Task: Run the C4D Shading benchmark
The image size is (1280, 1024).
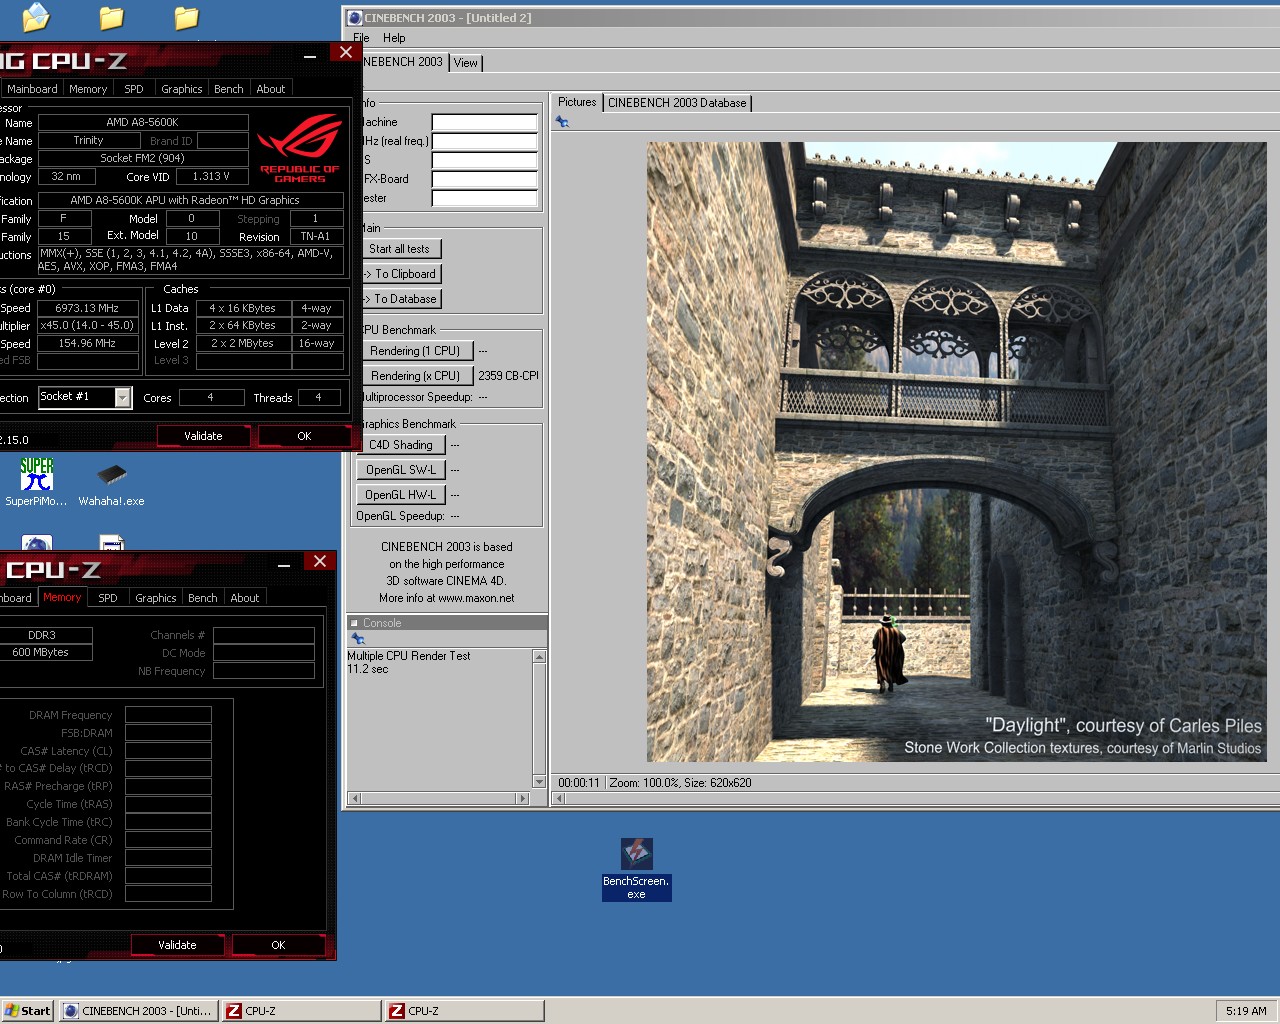Action: coord(400,445)
